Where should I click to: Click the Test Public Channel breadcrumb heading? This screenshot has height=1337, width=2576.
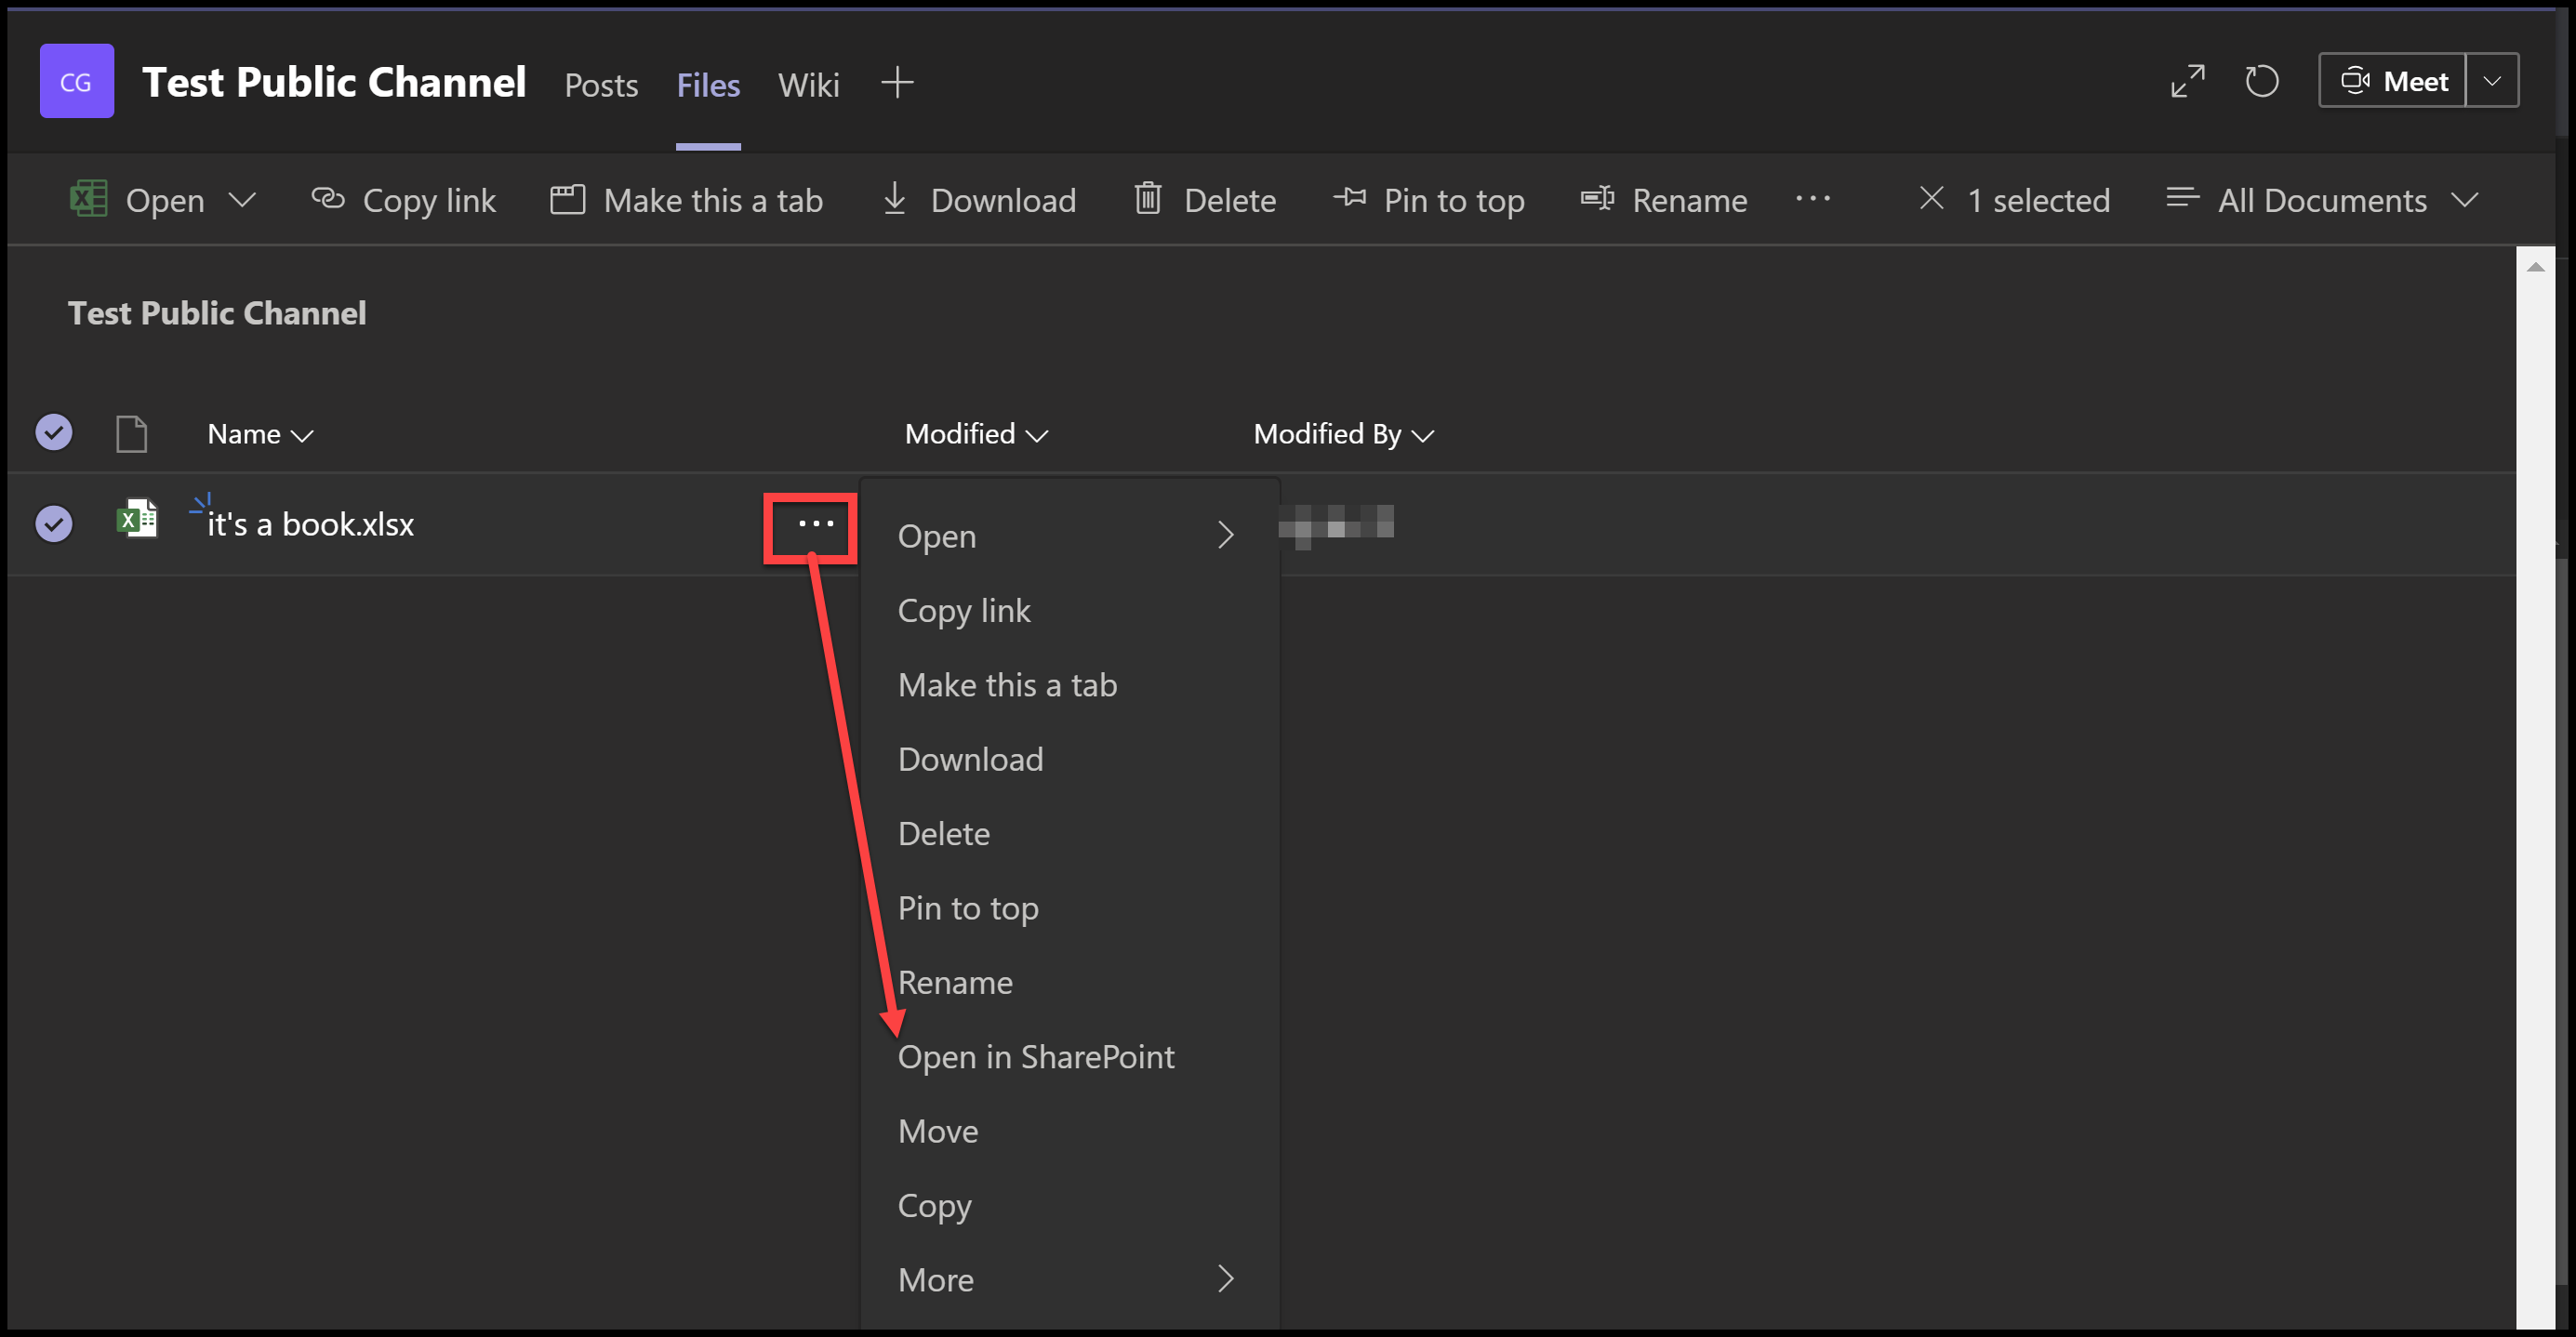pos(217,313)
